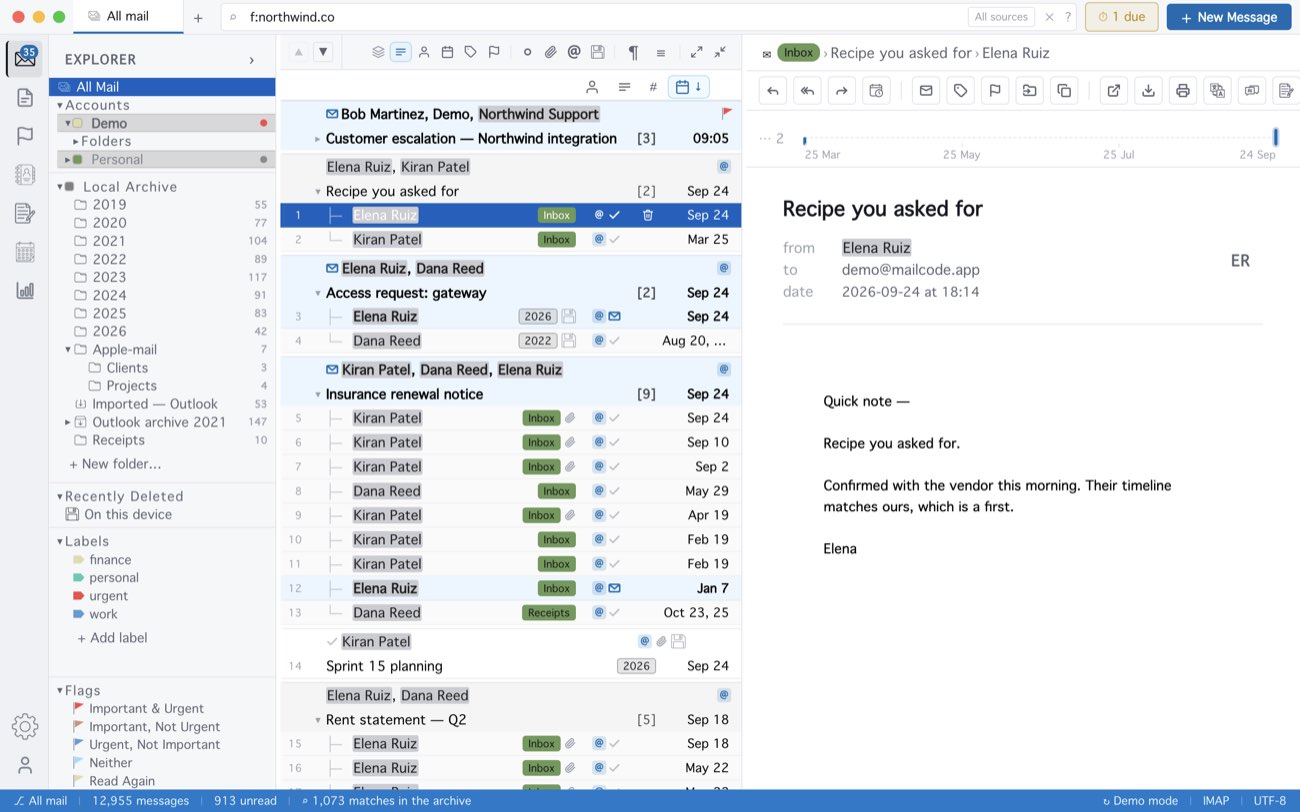The height and width of the screenshot is (812, 1300).
Task: Toggle the flag filter in list toolbar
Action: coord(494,52)
